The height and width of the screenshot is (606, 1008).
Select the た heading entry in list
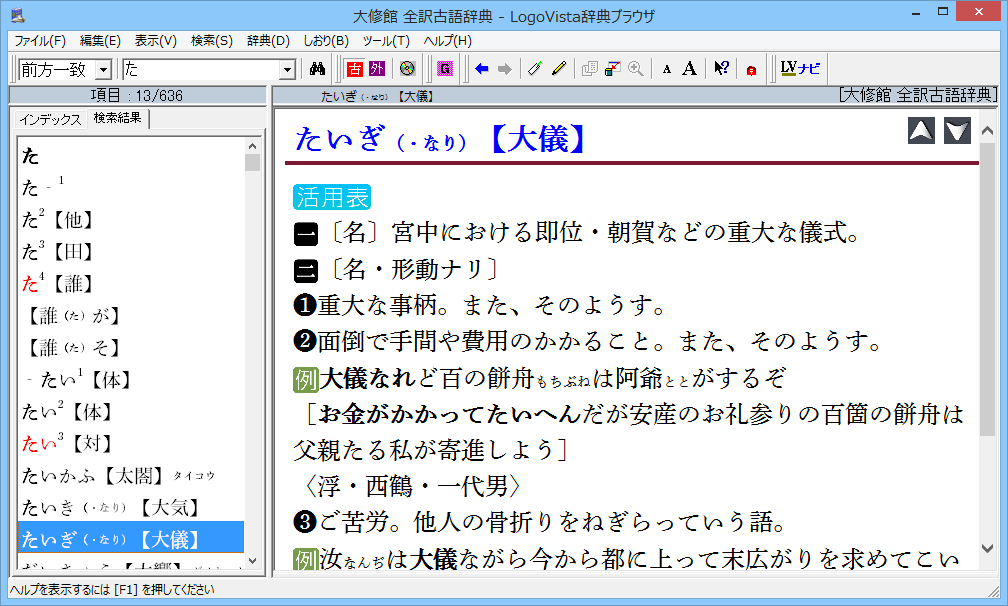coord(30,156)
